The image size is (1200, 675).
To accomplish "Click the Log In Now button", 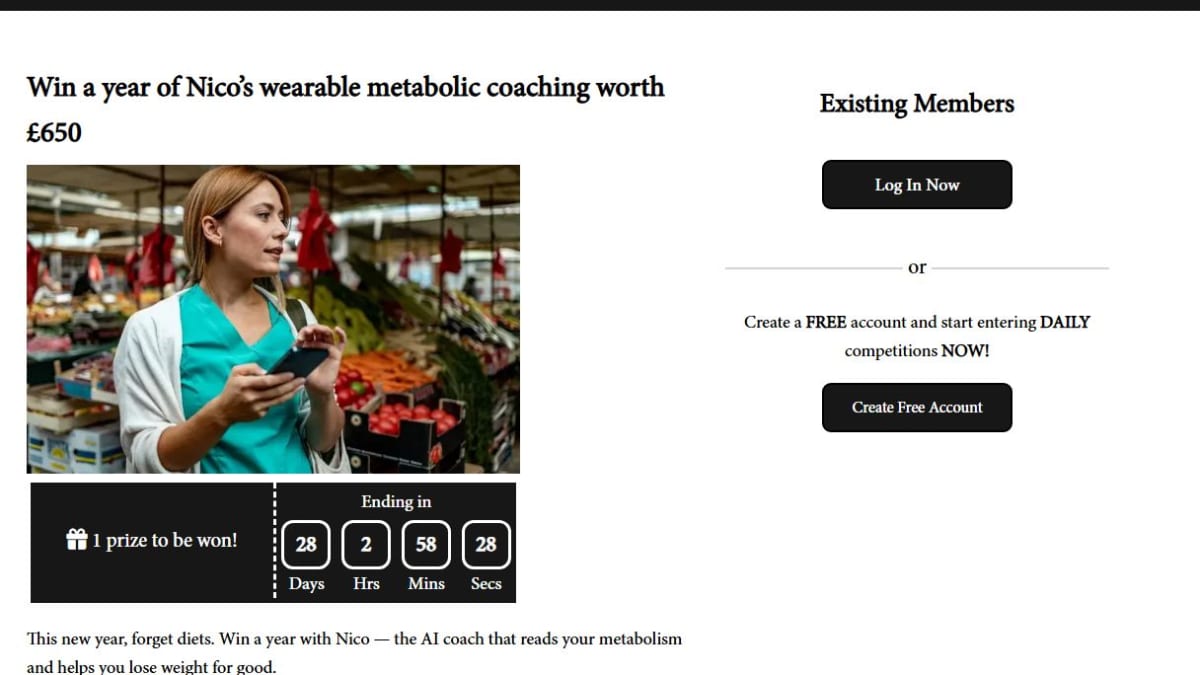I will (x=917, y=185).
